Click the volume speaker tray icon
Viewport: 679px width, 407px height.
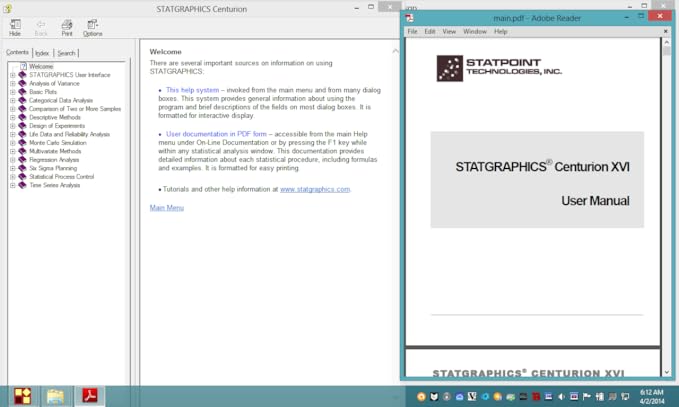561,396
